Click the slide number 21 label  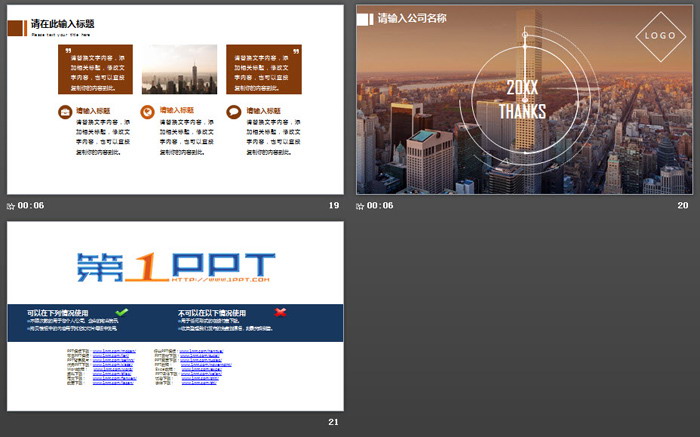334,423
